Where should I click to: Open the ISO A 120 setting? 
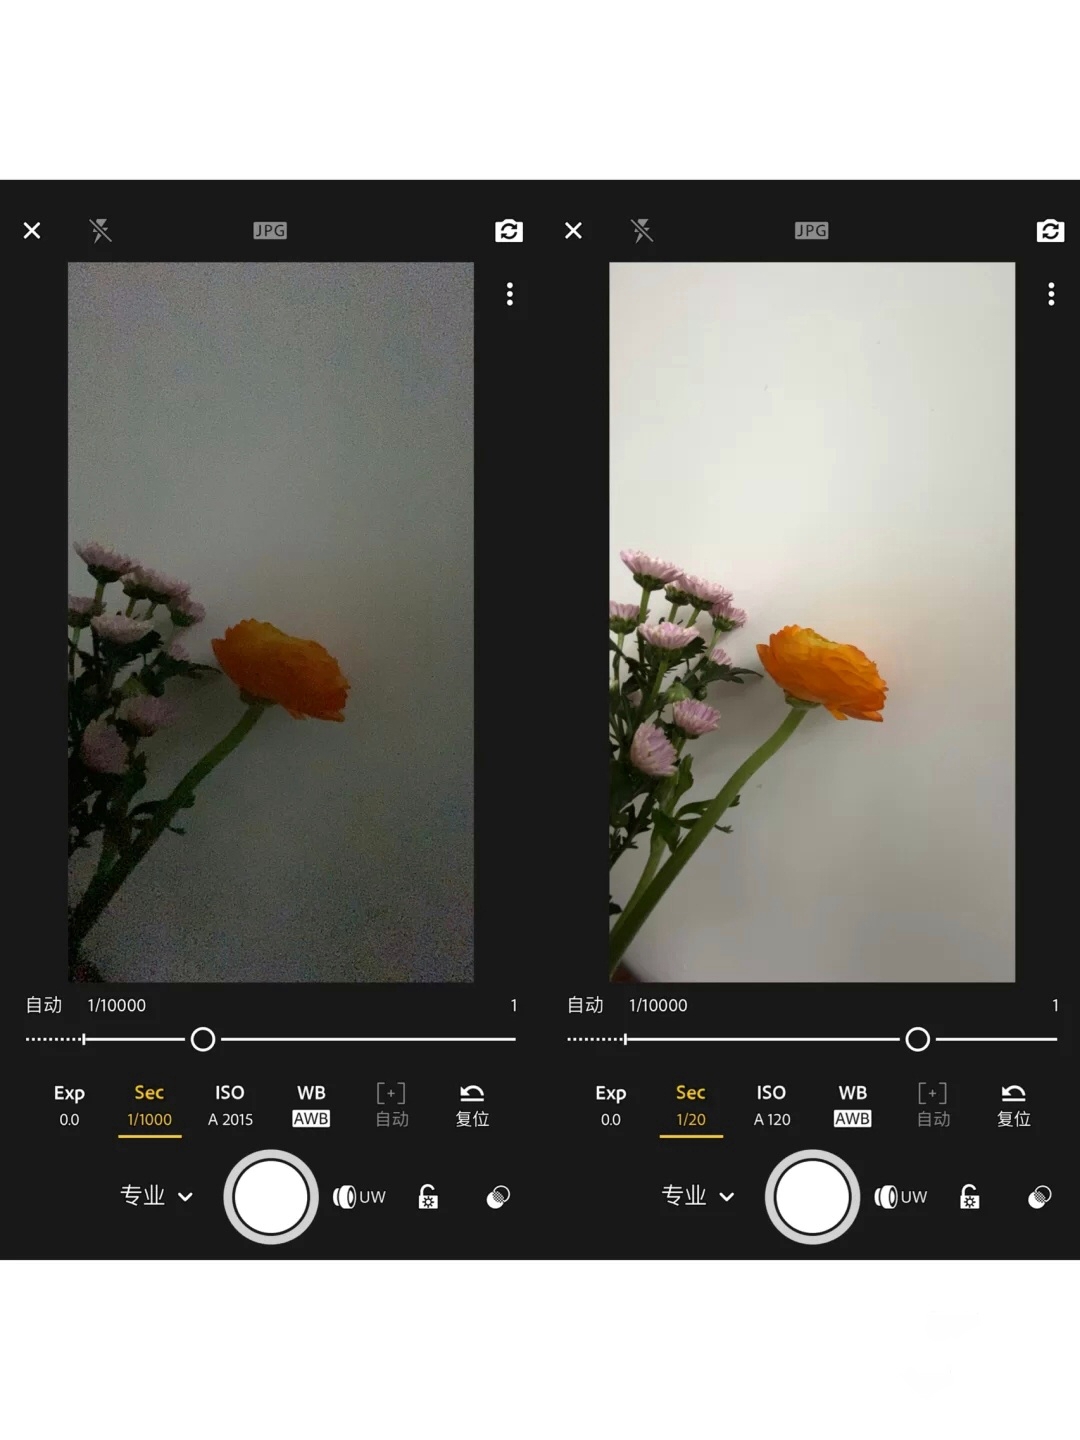[771, 1105]
